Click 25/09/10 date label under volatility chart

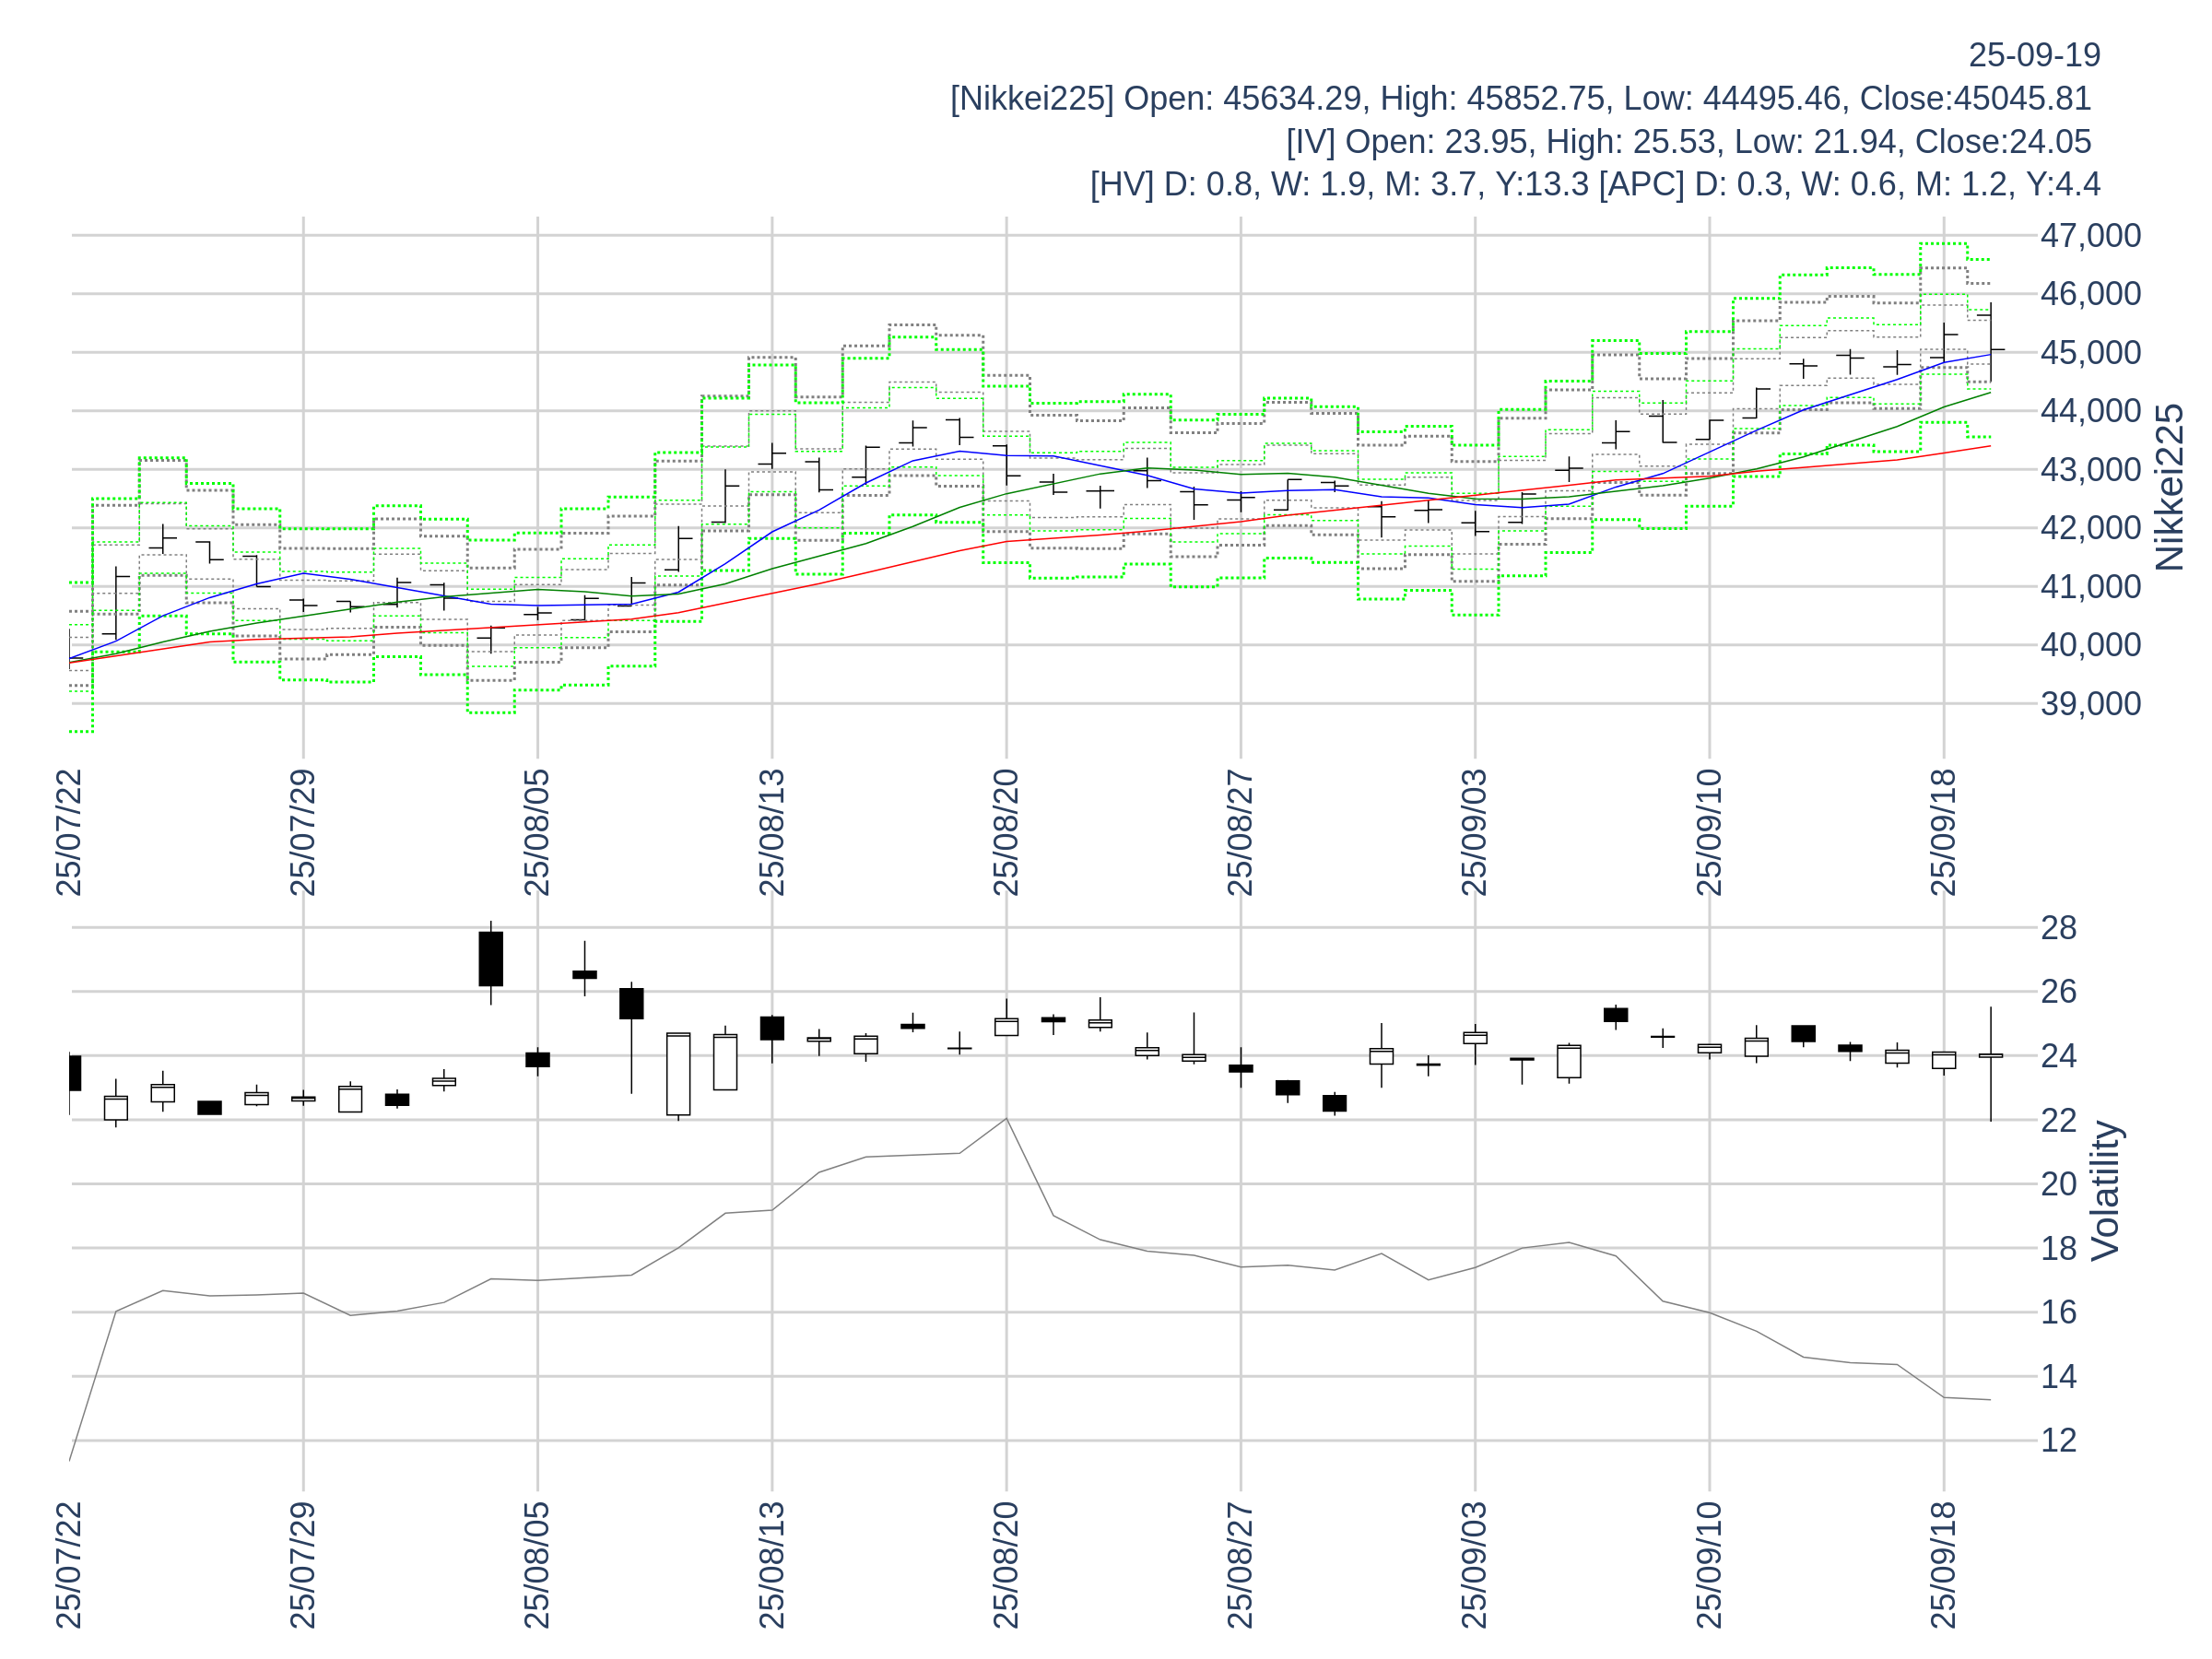click(x=1709, y=1565)
